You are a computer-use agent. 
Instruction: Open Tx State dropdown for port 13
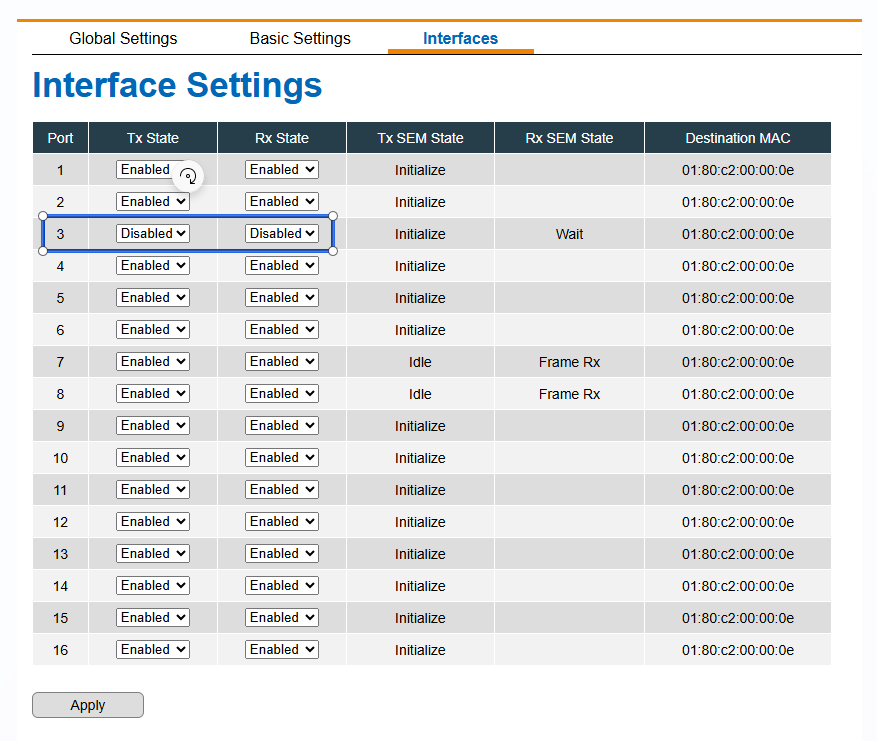pos(153,554)
